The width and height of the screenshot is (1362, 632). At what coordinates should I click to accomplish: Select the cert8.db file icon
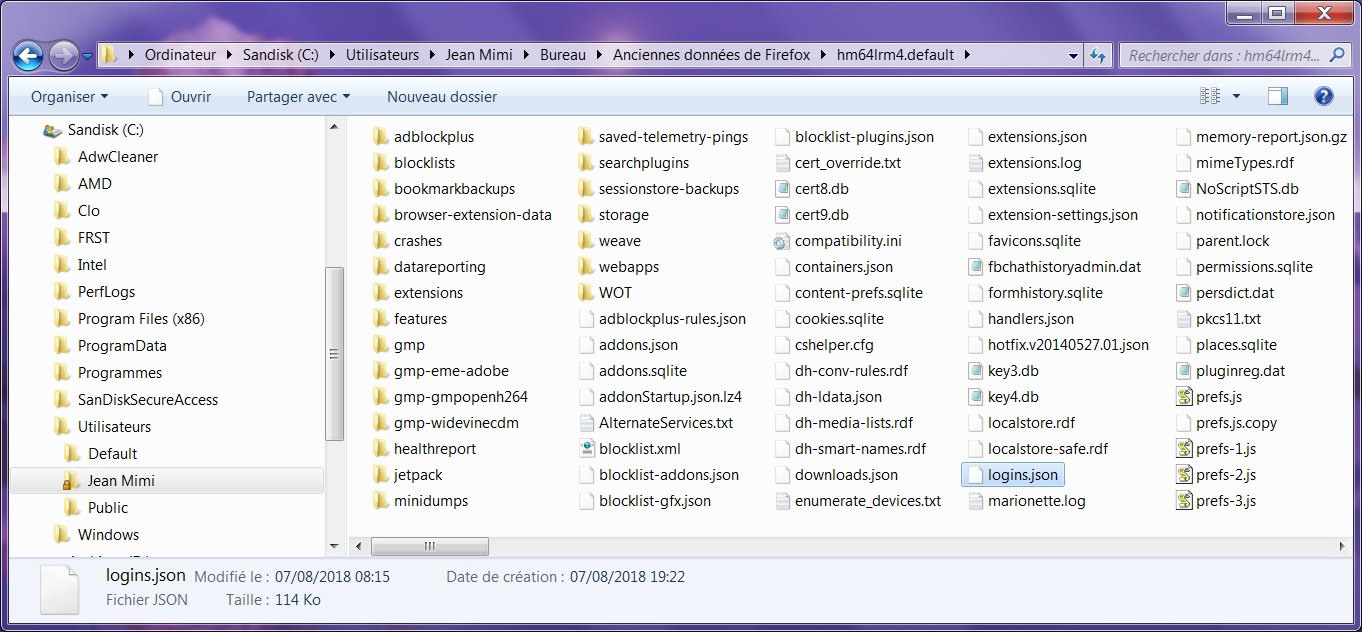(x=784, y=189)
